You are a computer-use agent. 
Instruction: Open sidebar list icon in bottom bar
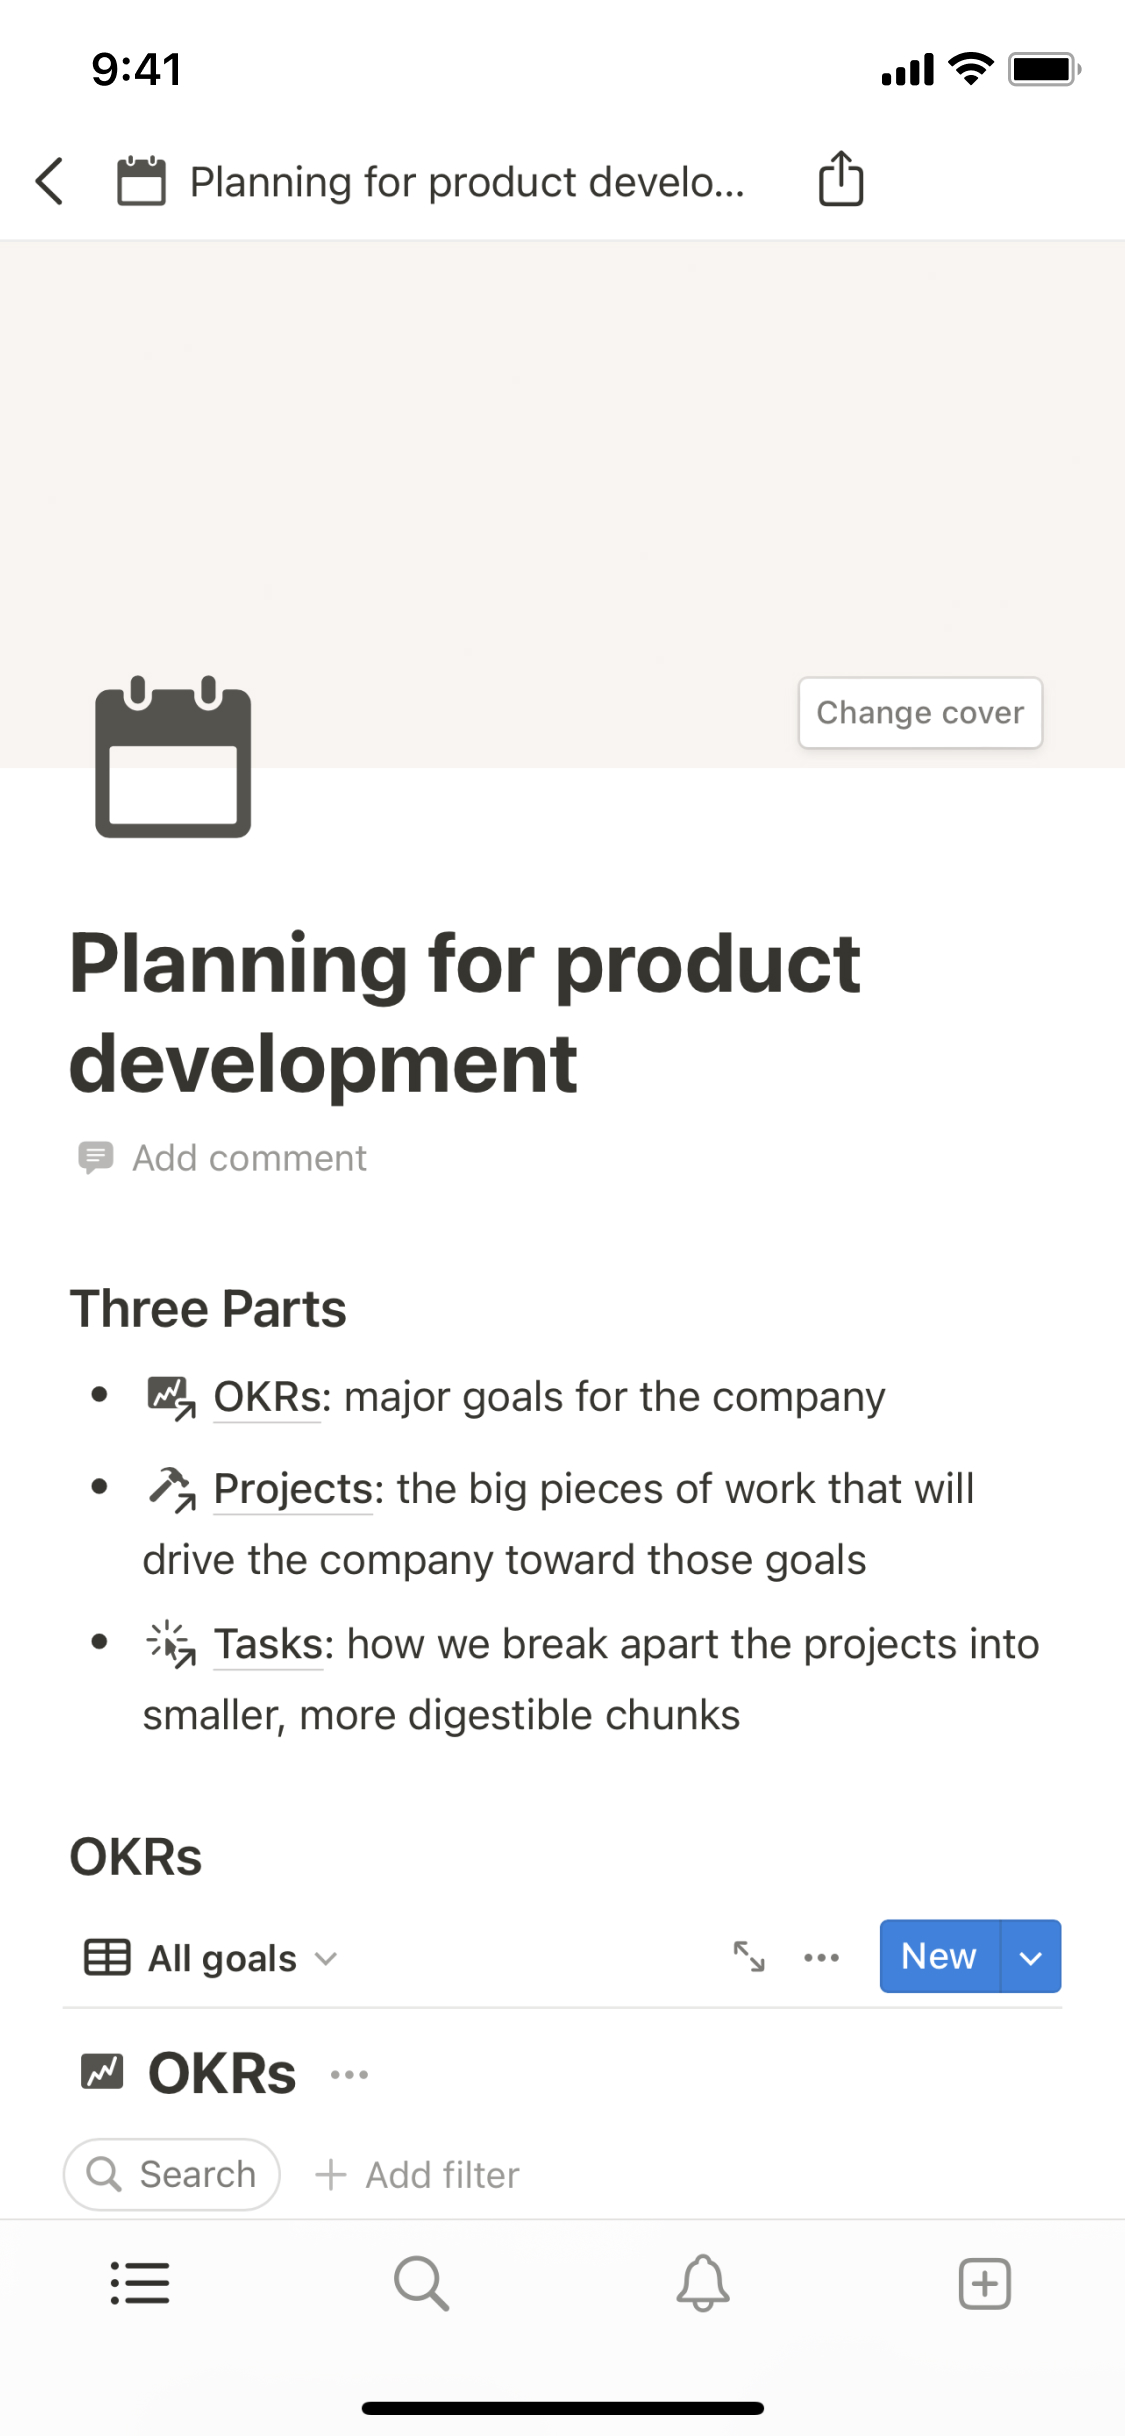tap(140, 2283)
